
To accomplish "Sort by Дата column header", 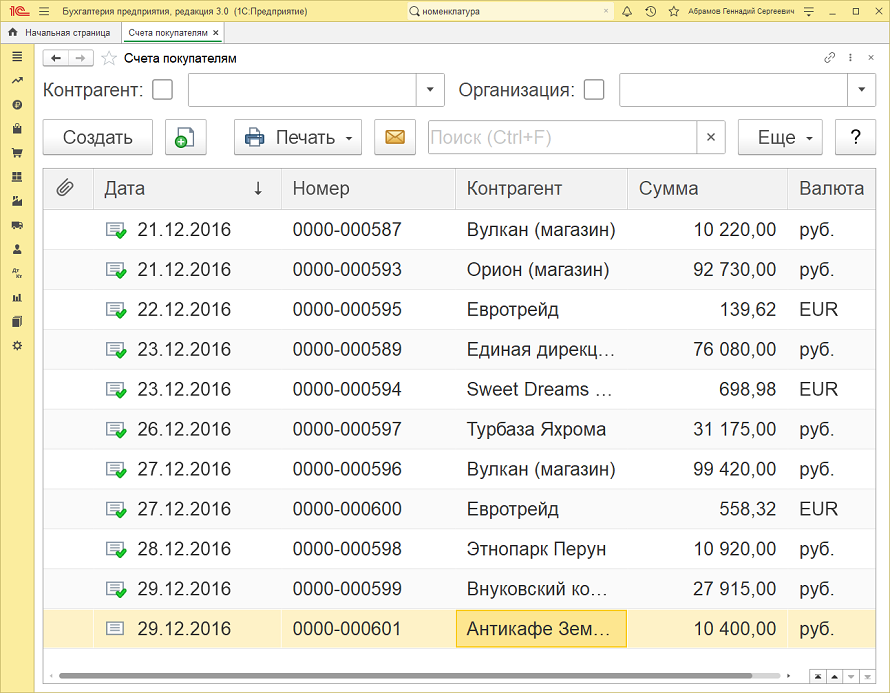I will 187,188.
